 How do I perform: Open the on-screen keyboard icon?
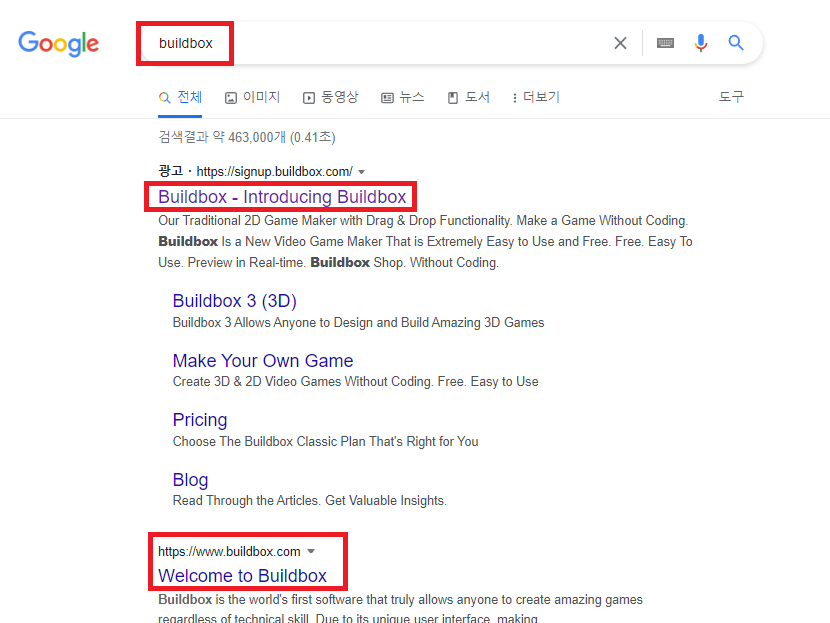(x=665, y=43)
